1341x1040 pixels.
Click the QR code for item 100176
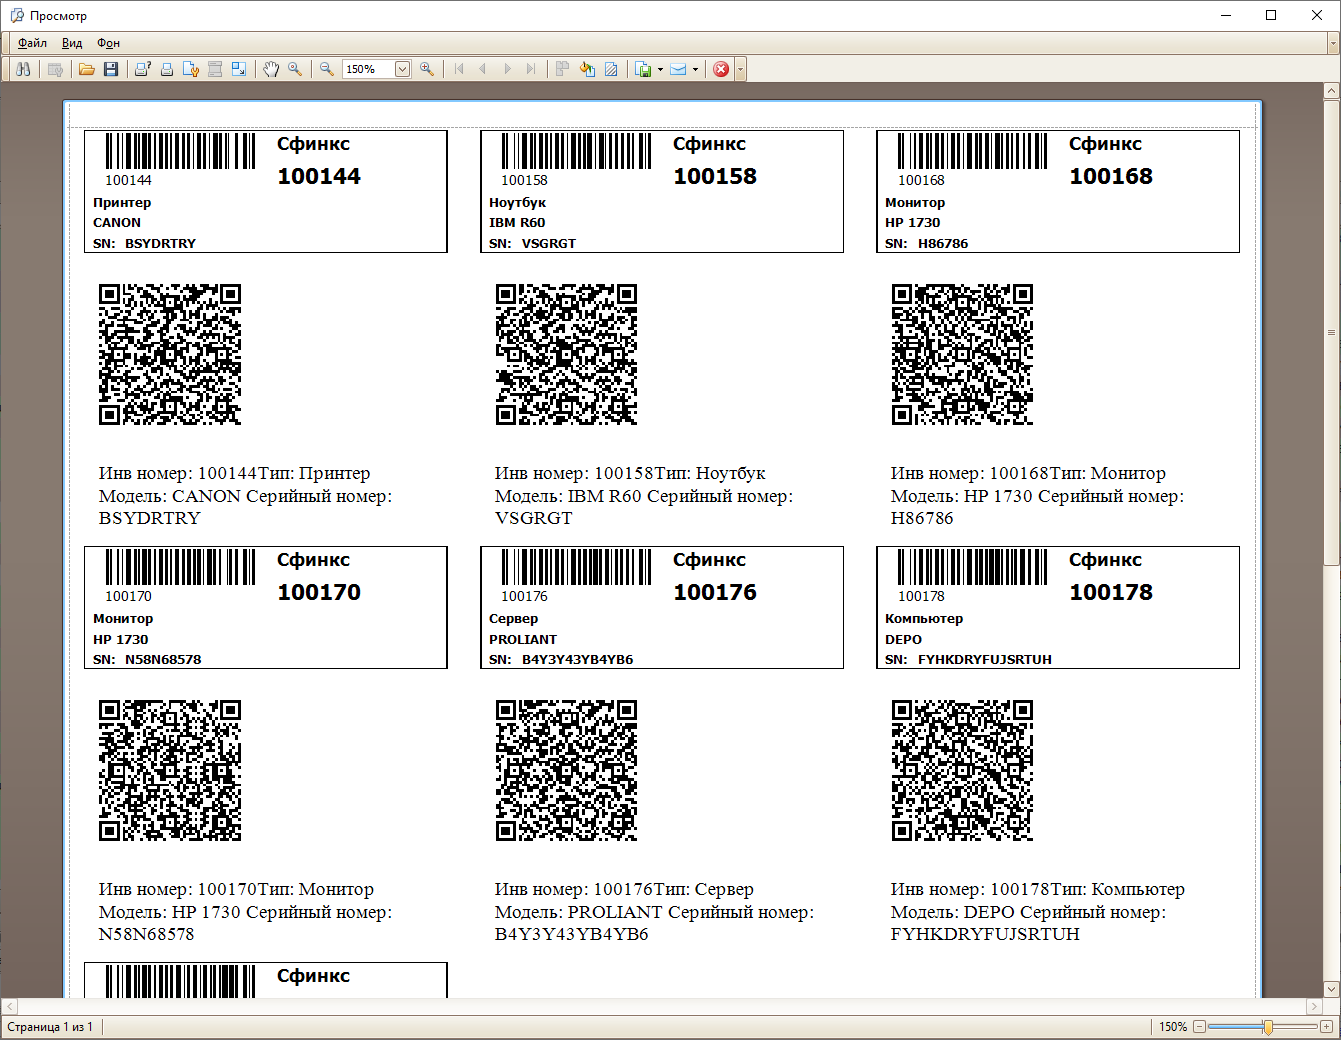[x=566, y=771]
